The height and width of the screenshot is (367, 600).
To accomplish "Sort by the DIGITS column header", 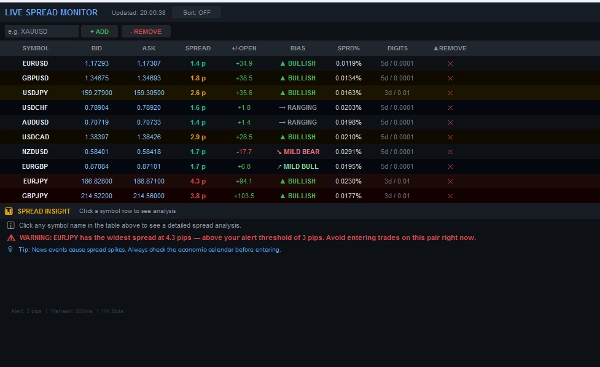I will [397, 48].
